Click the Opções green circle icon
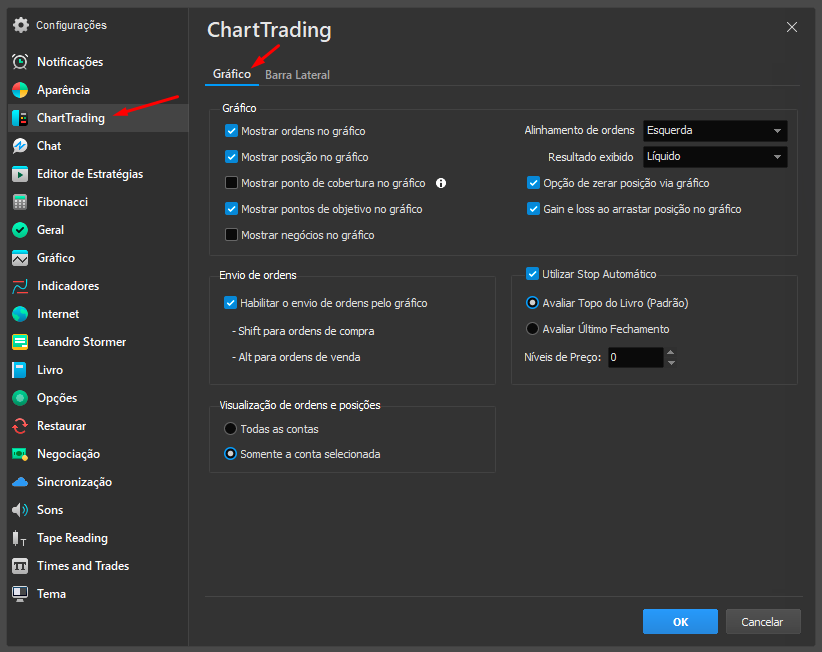 (20, 398)
